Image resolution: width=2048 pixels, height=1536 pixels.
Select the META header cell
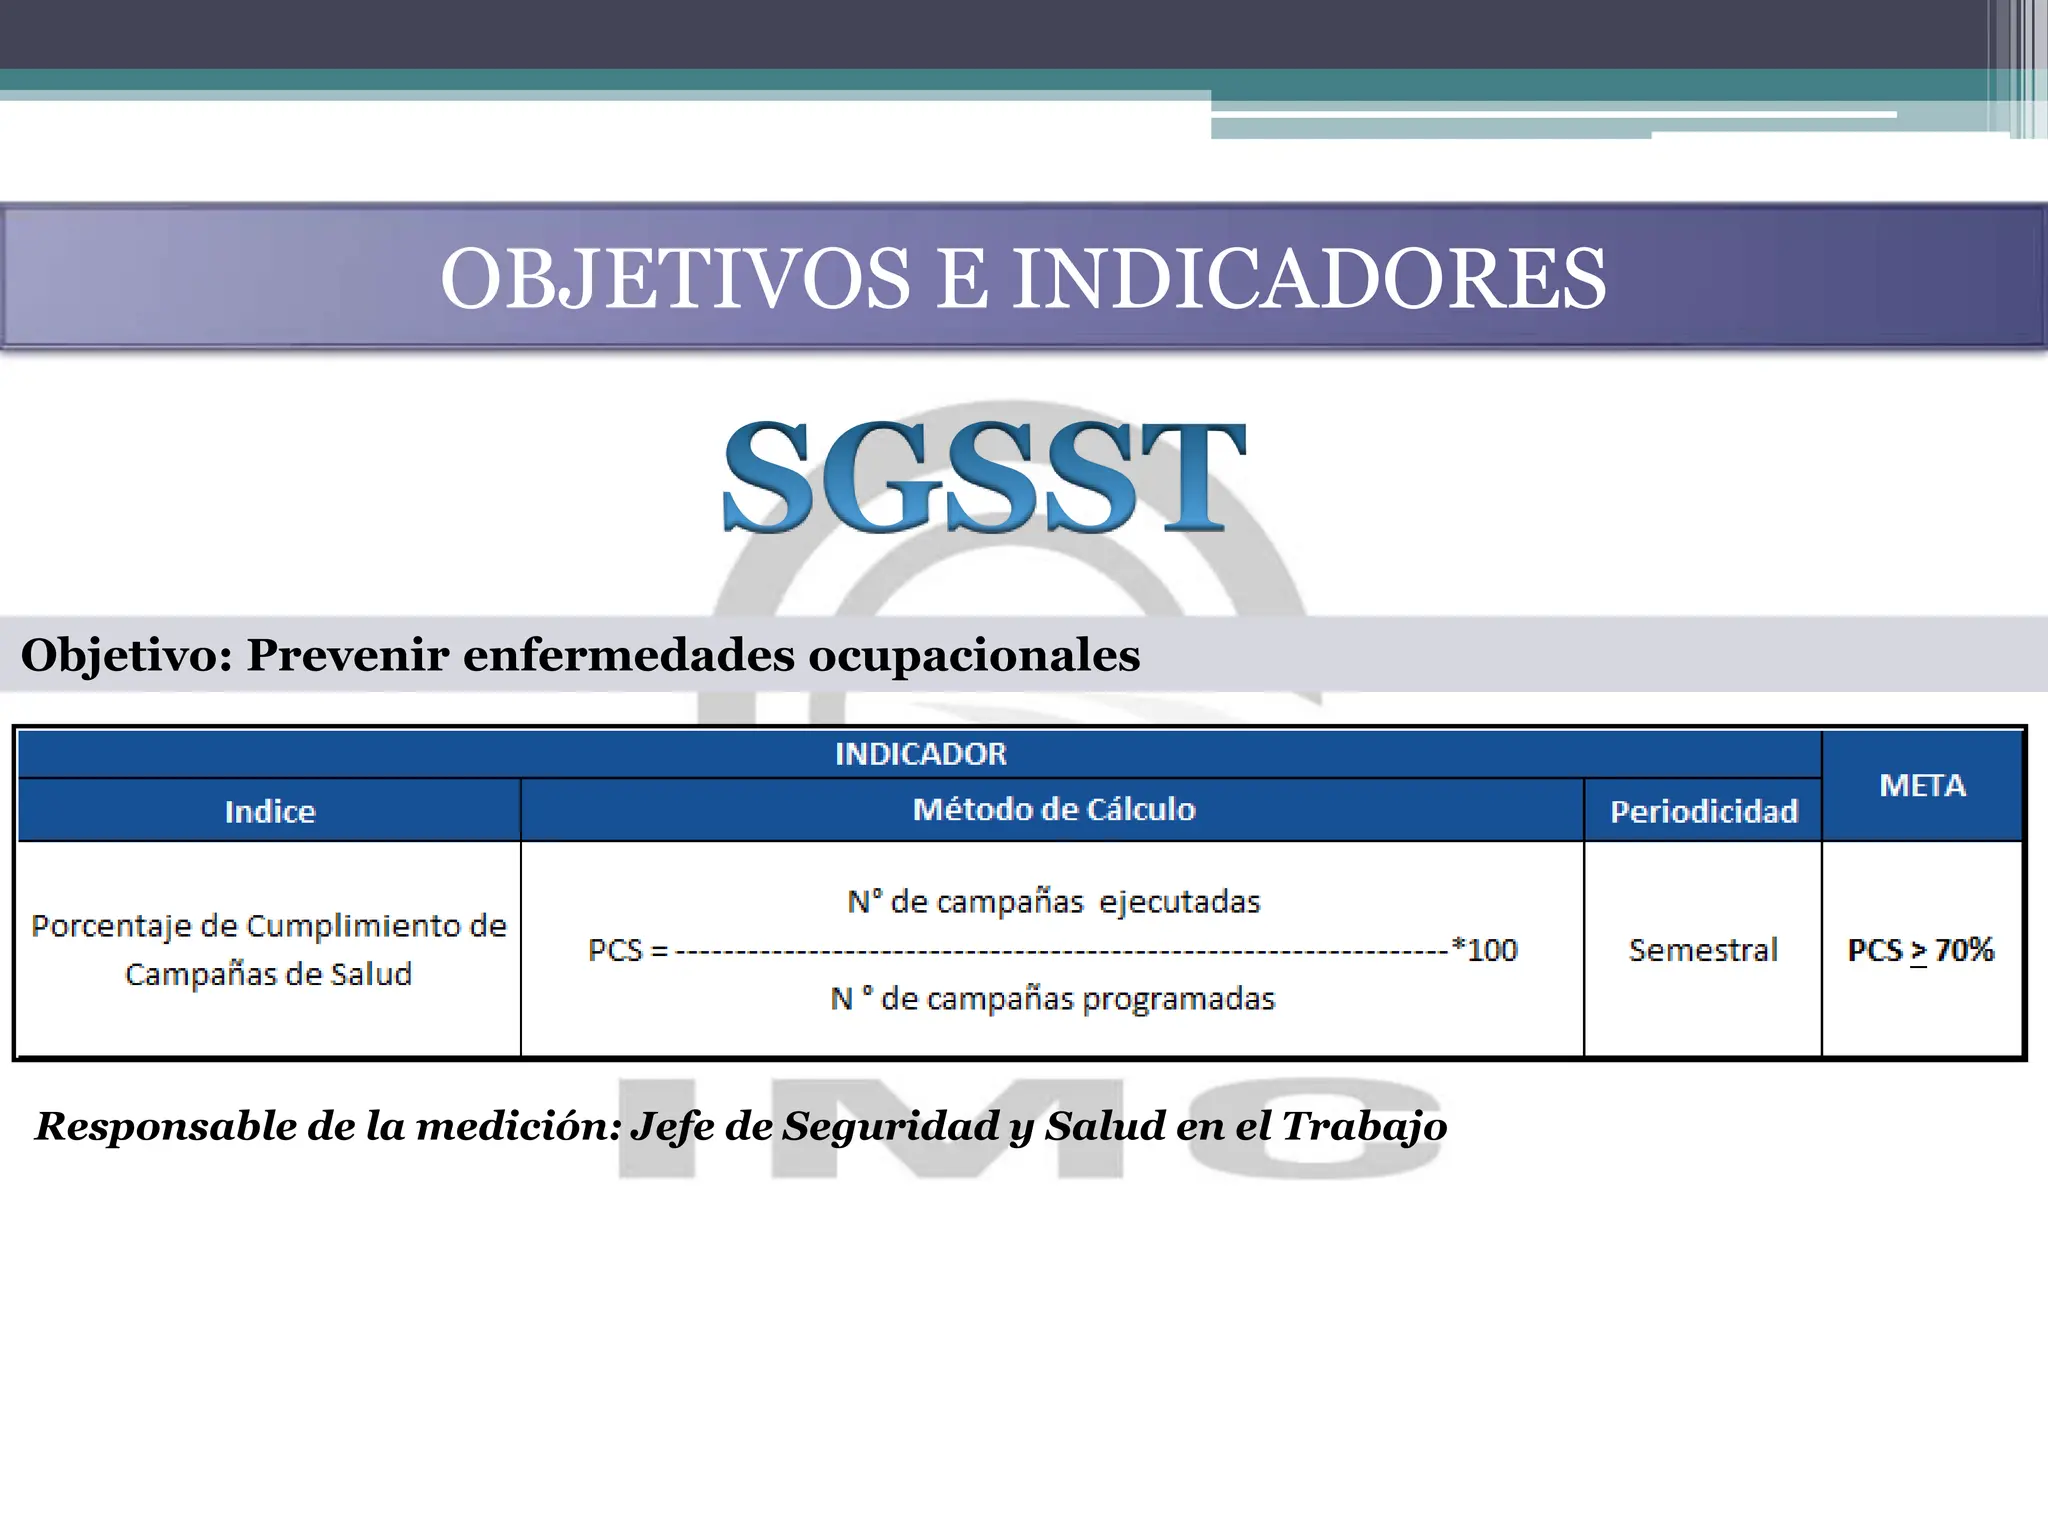(1922, 786)
